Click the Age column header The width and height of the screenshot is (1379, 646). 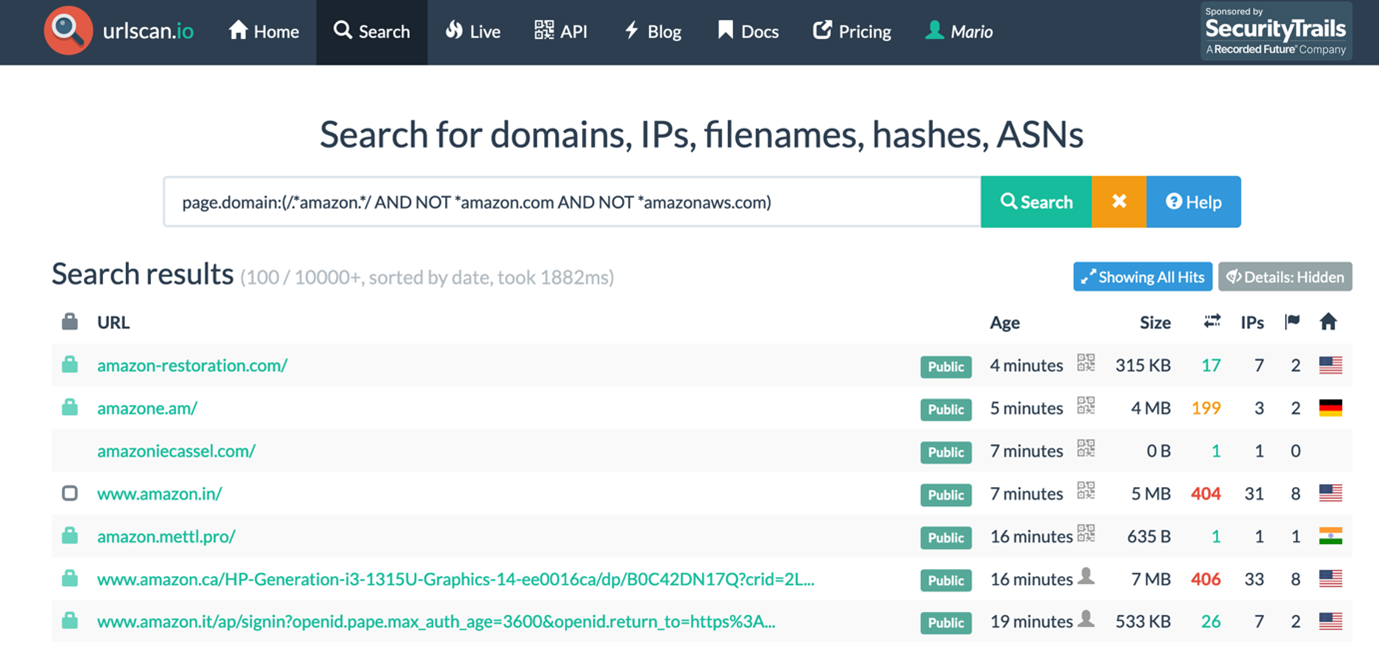pyautogui.click(x=1005, y=322)
